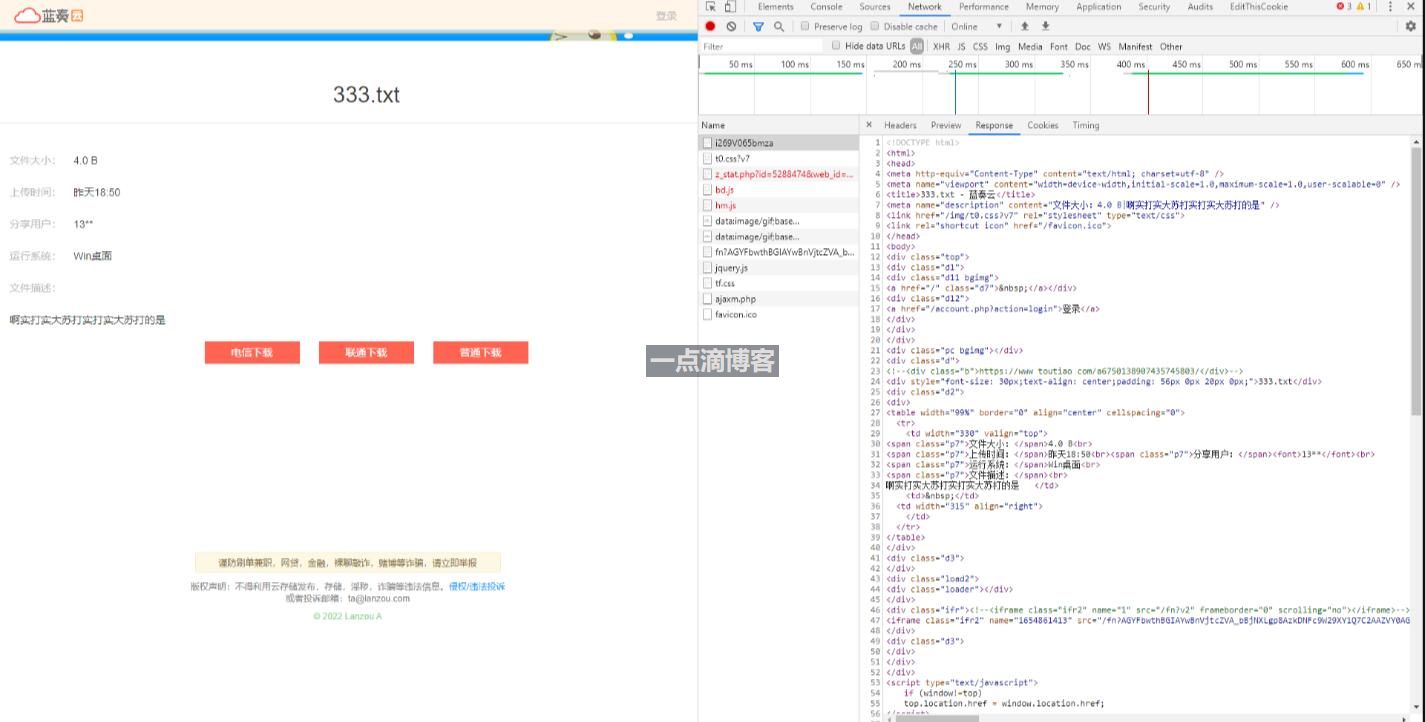
Task: Open the Security panel
Action: (x=1154, y=6)
